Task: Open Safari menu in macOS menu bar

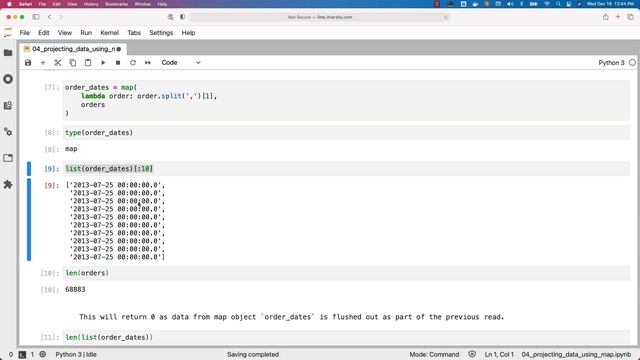Action: point(25,4)
